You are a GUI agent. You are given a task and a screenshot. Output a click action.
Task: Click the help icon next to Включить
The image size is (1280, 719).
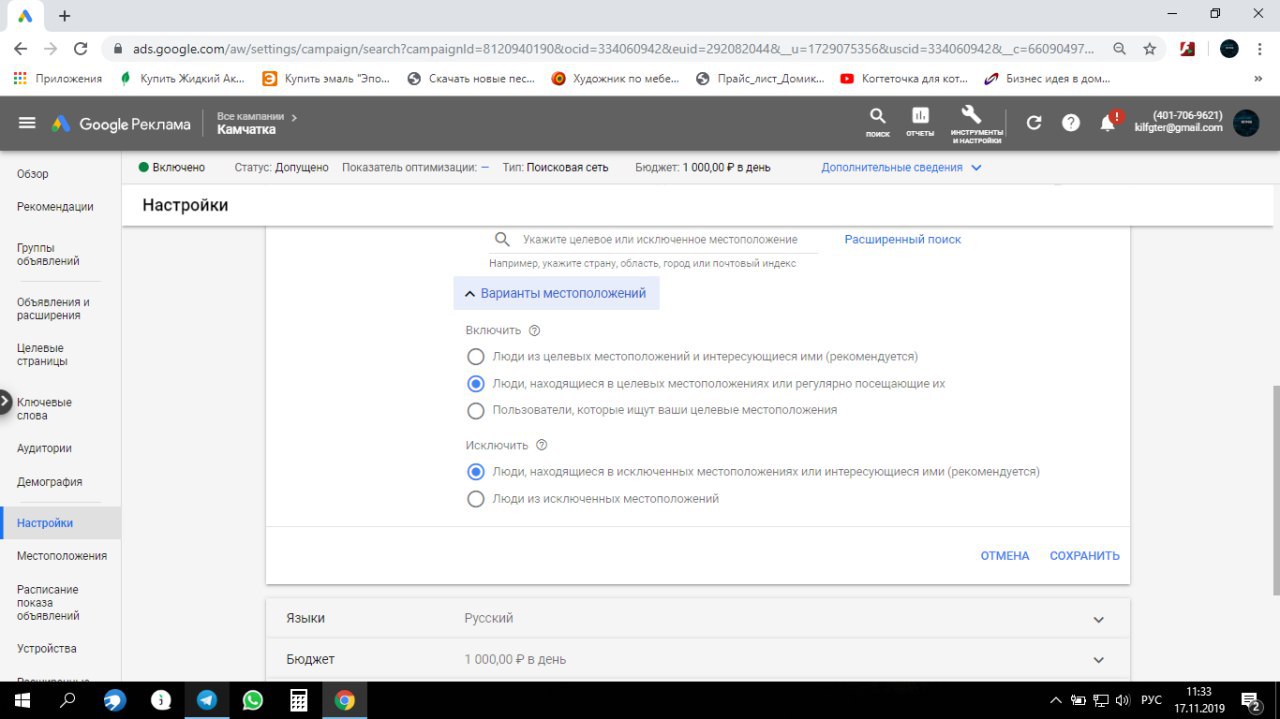point(534,331)
